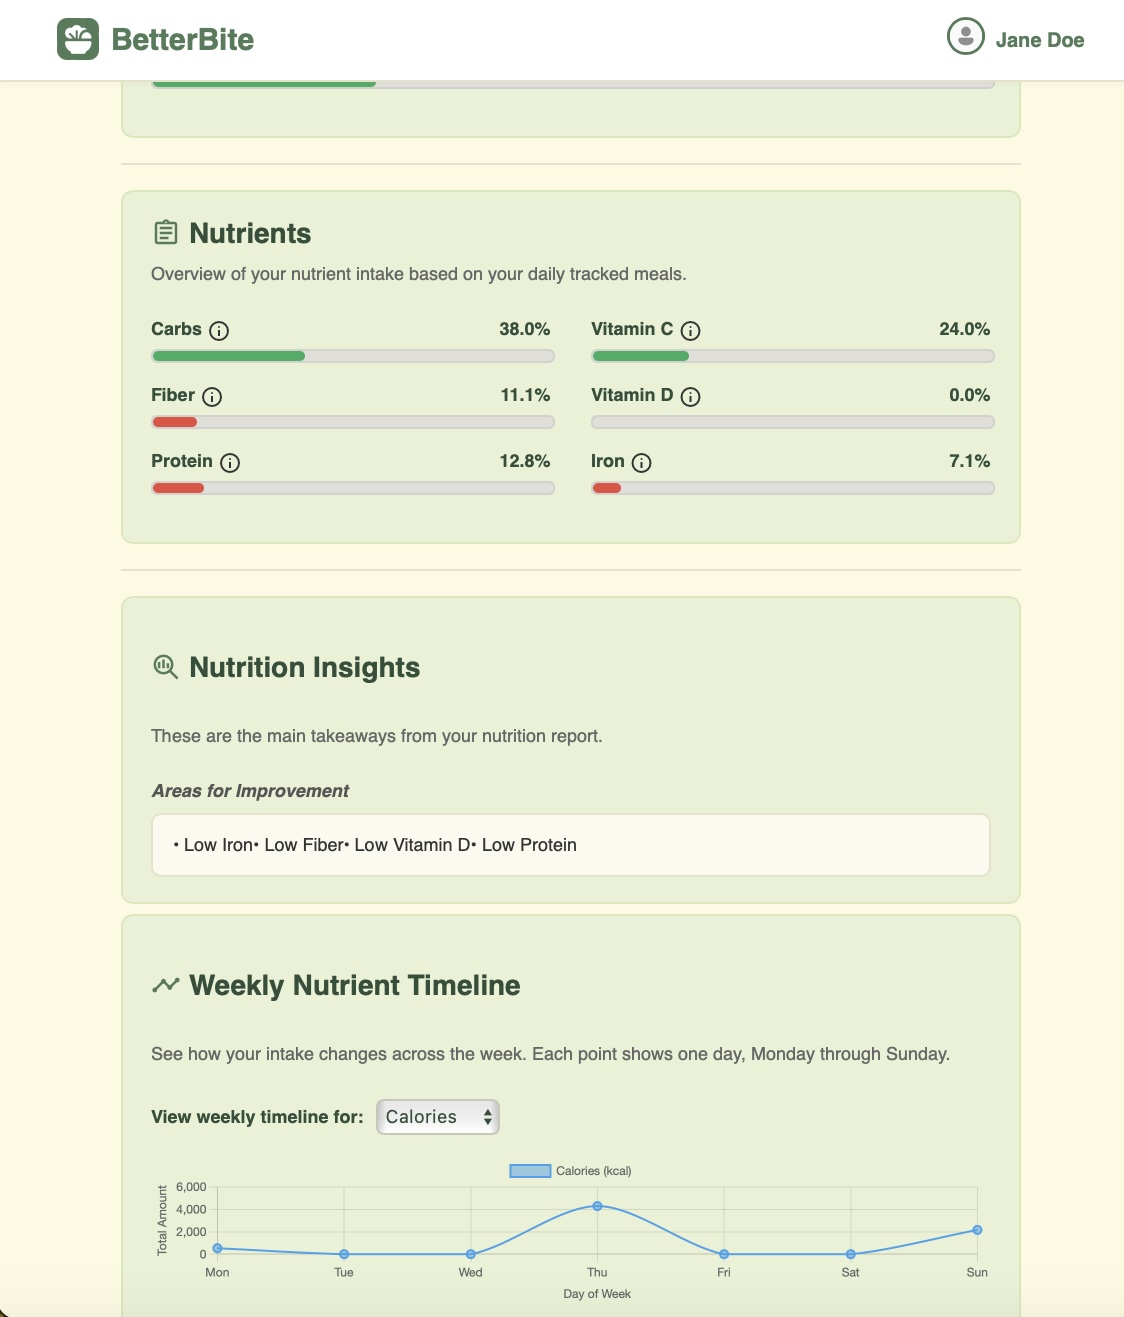This screenshot has height=1317, width=1124.
Task: Open the weekly timeline nutrient dropdown
Action: (x=437, y=1117)
